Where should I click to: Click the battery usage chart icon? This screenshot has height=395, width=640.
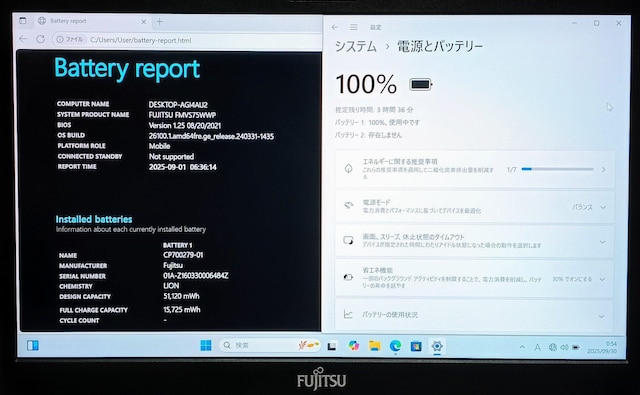coord(348,314)
